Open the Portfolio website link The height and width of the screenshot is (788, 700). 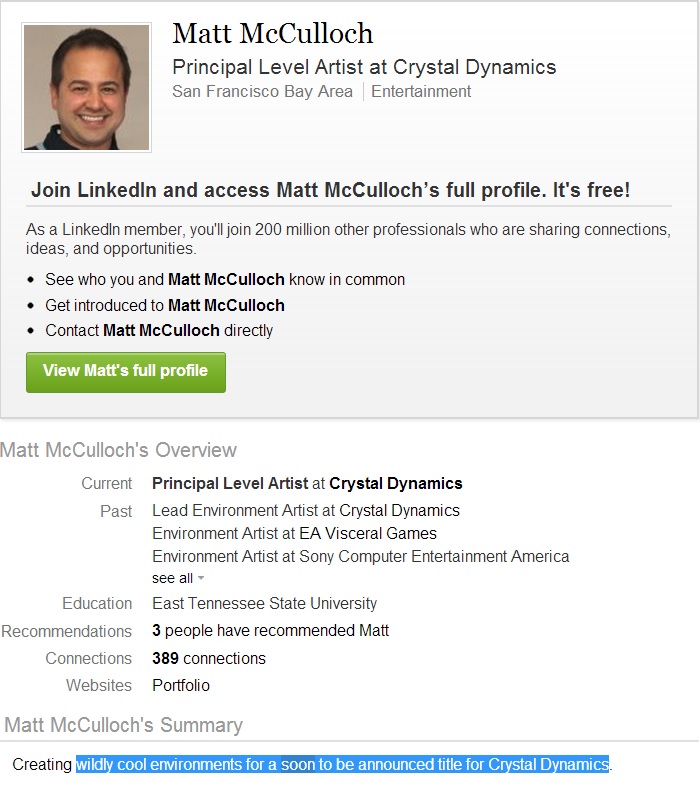click(181, 686)
